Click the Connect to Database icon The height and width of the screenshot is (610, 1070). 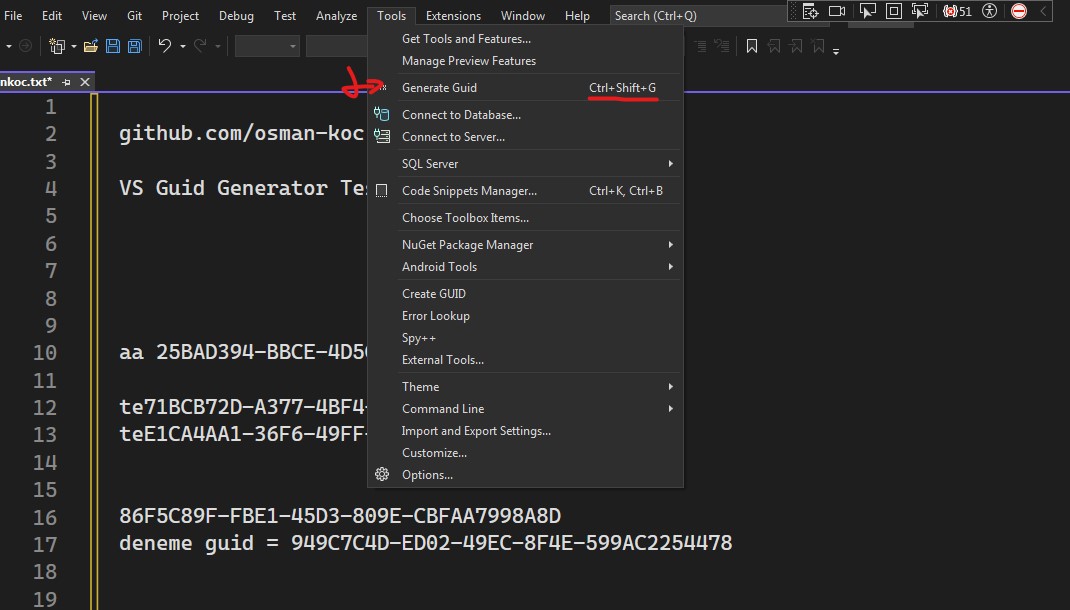pyautogui.click(x=381, y=115)
